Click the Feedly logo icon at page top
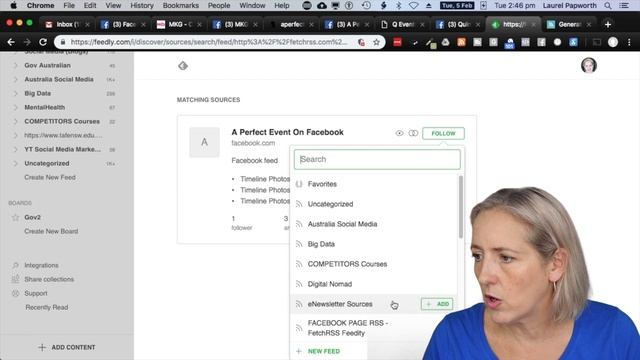Image resolution: width=640 pixels, height=360 pixels. (183, 66)
